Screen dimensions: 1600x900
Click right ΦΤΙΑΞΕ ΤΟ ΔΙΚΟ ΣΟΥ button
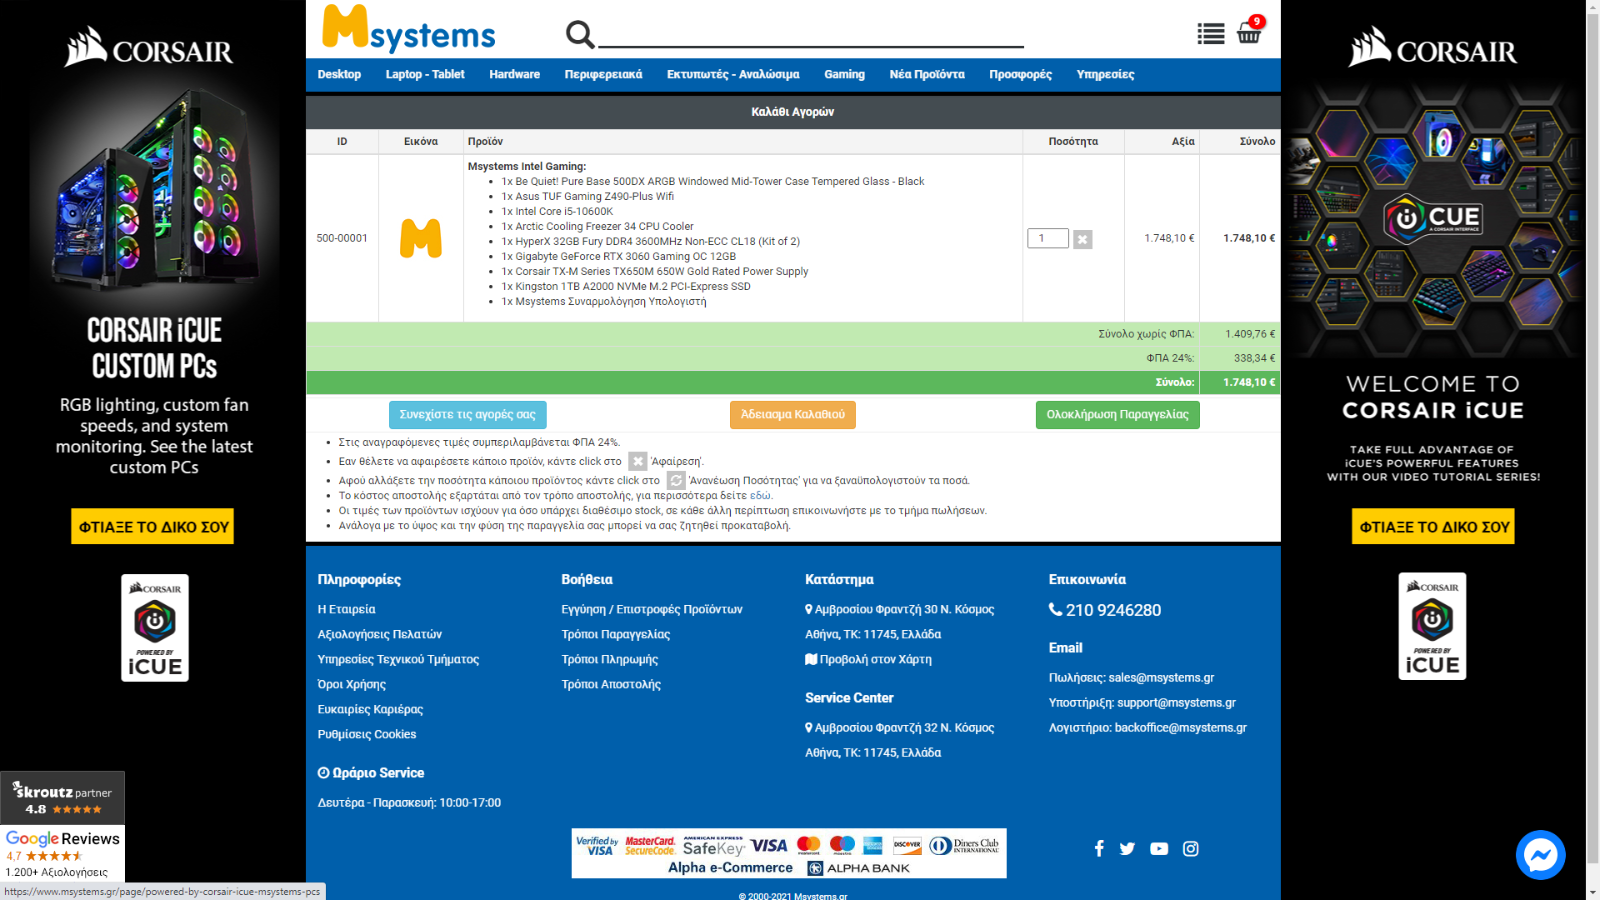(1433, 527)
